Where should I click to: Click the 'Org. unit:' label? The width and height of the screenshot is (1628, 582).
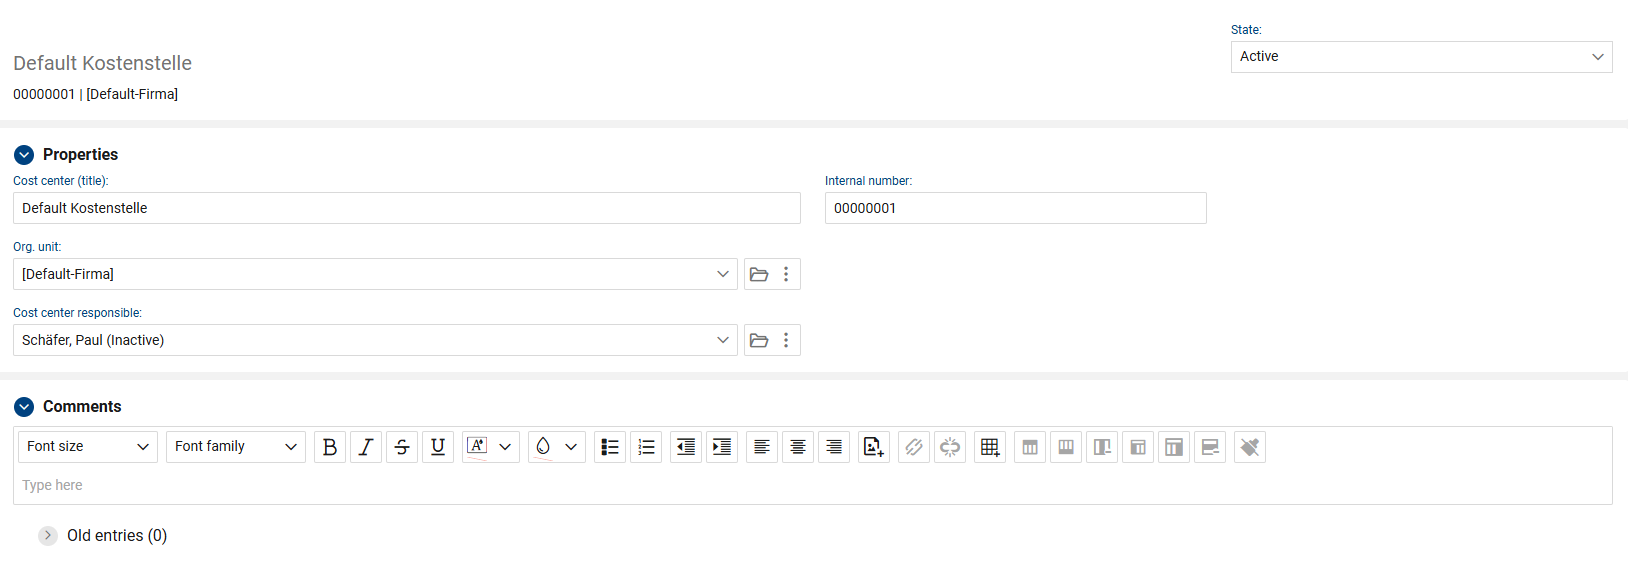[x=37, y=247]
